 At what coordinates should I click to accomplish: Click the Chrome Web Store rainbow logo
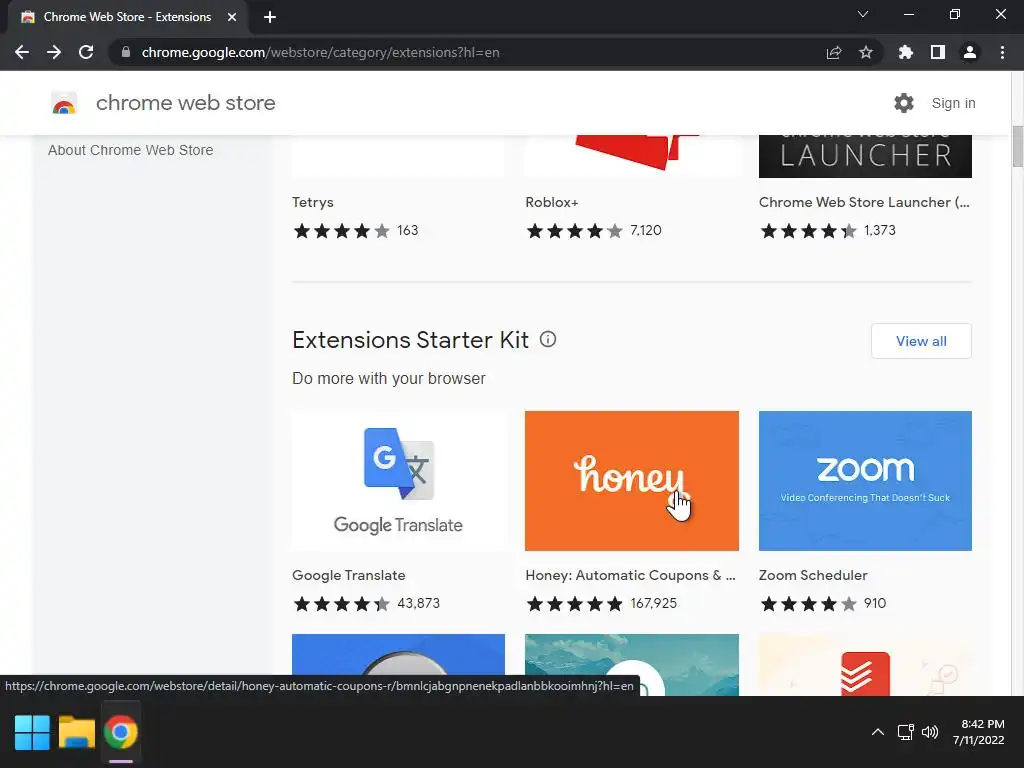pos(64,103)
